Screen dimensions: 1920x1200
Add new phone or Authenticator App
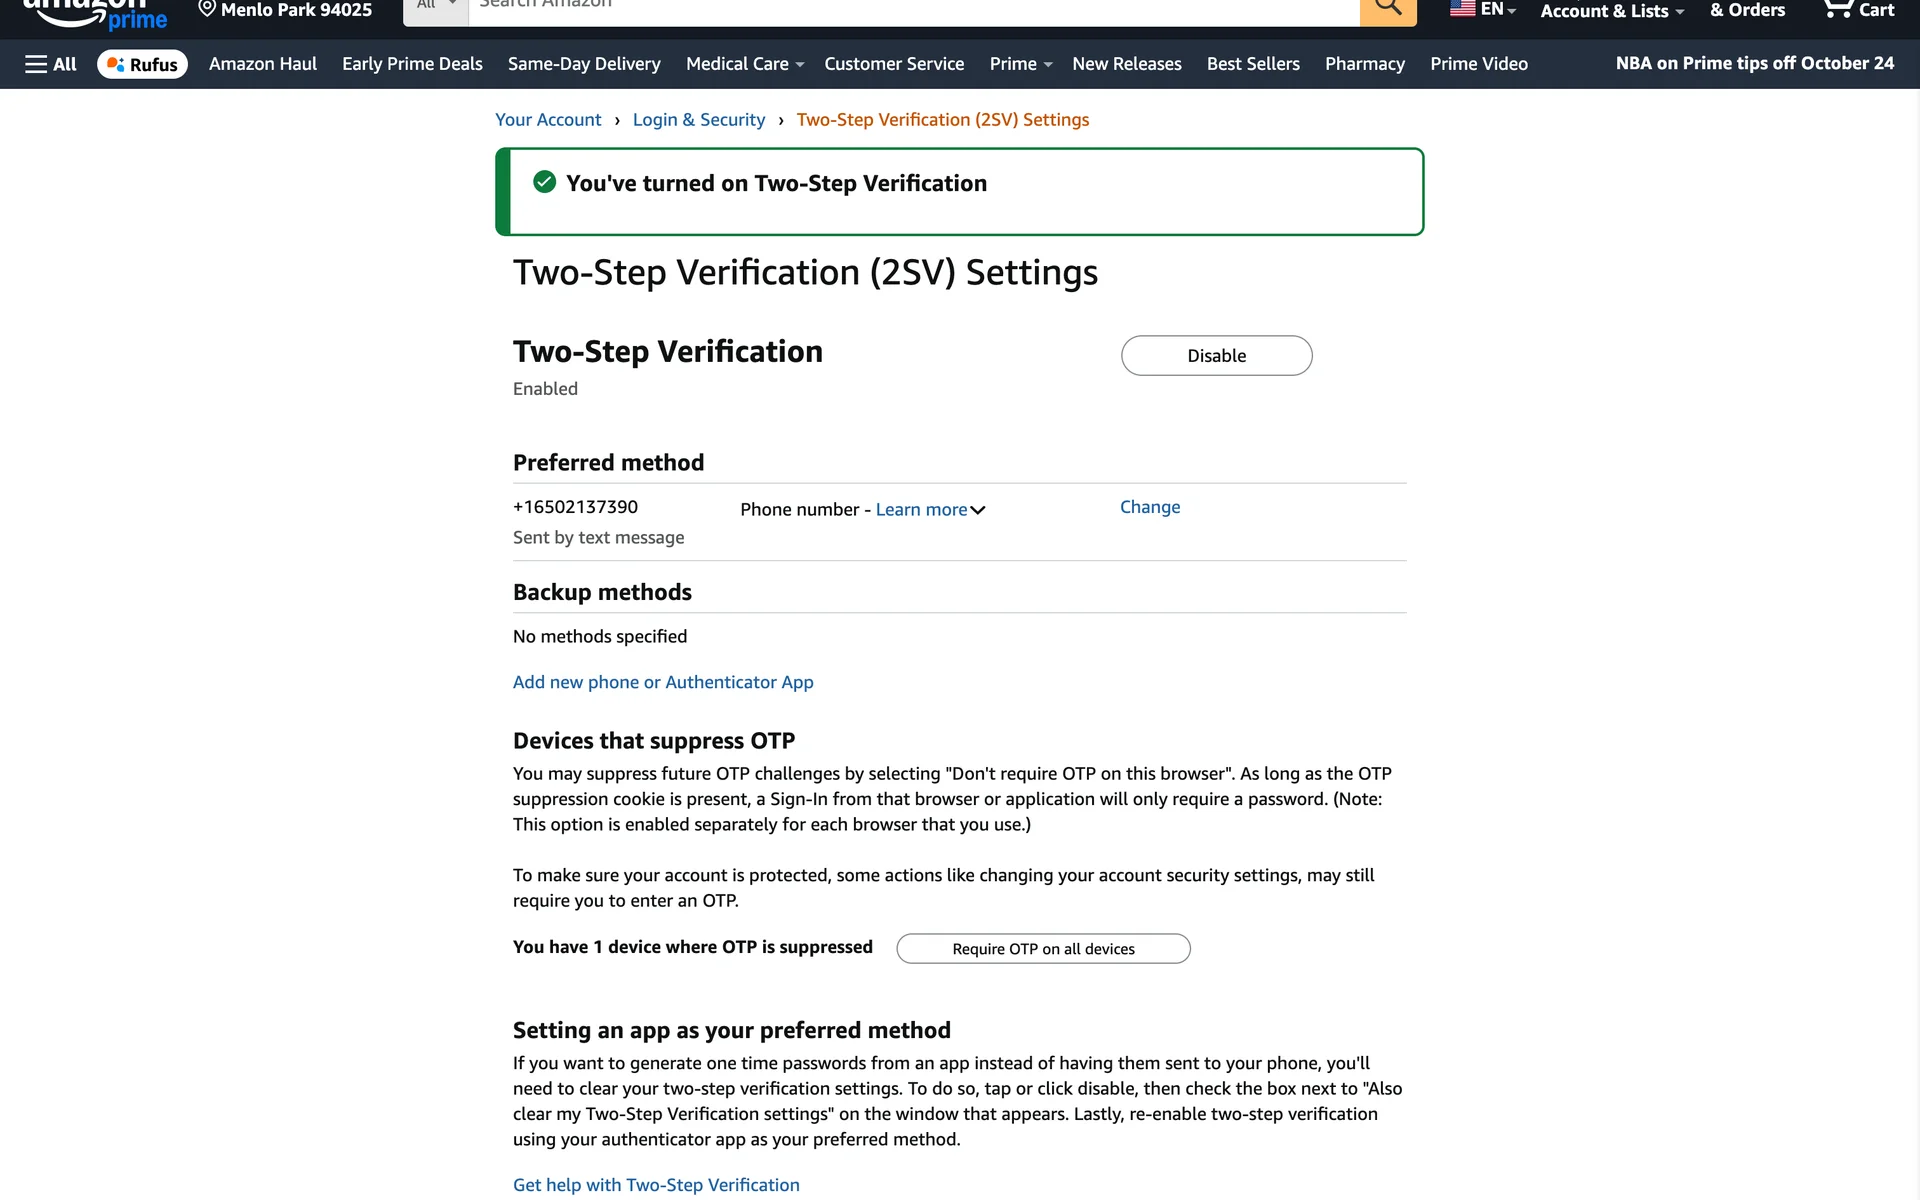pos(662,682)
